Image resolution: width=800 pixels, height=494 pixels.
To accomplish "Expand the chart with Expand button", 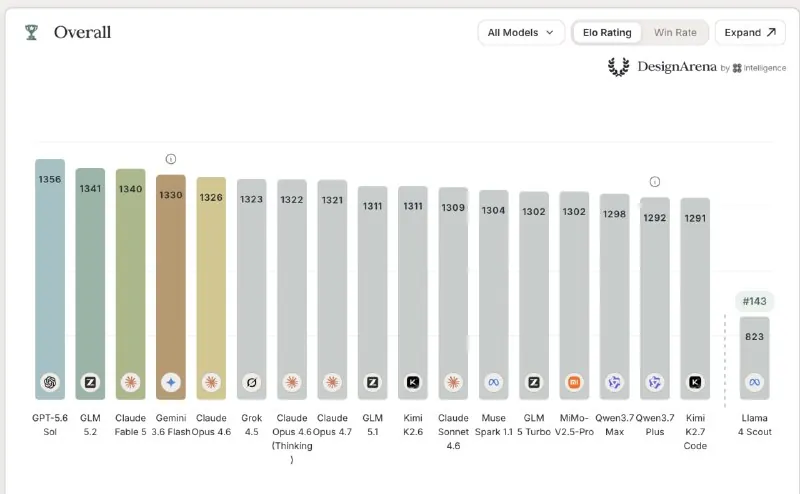I will [750, 33].
